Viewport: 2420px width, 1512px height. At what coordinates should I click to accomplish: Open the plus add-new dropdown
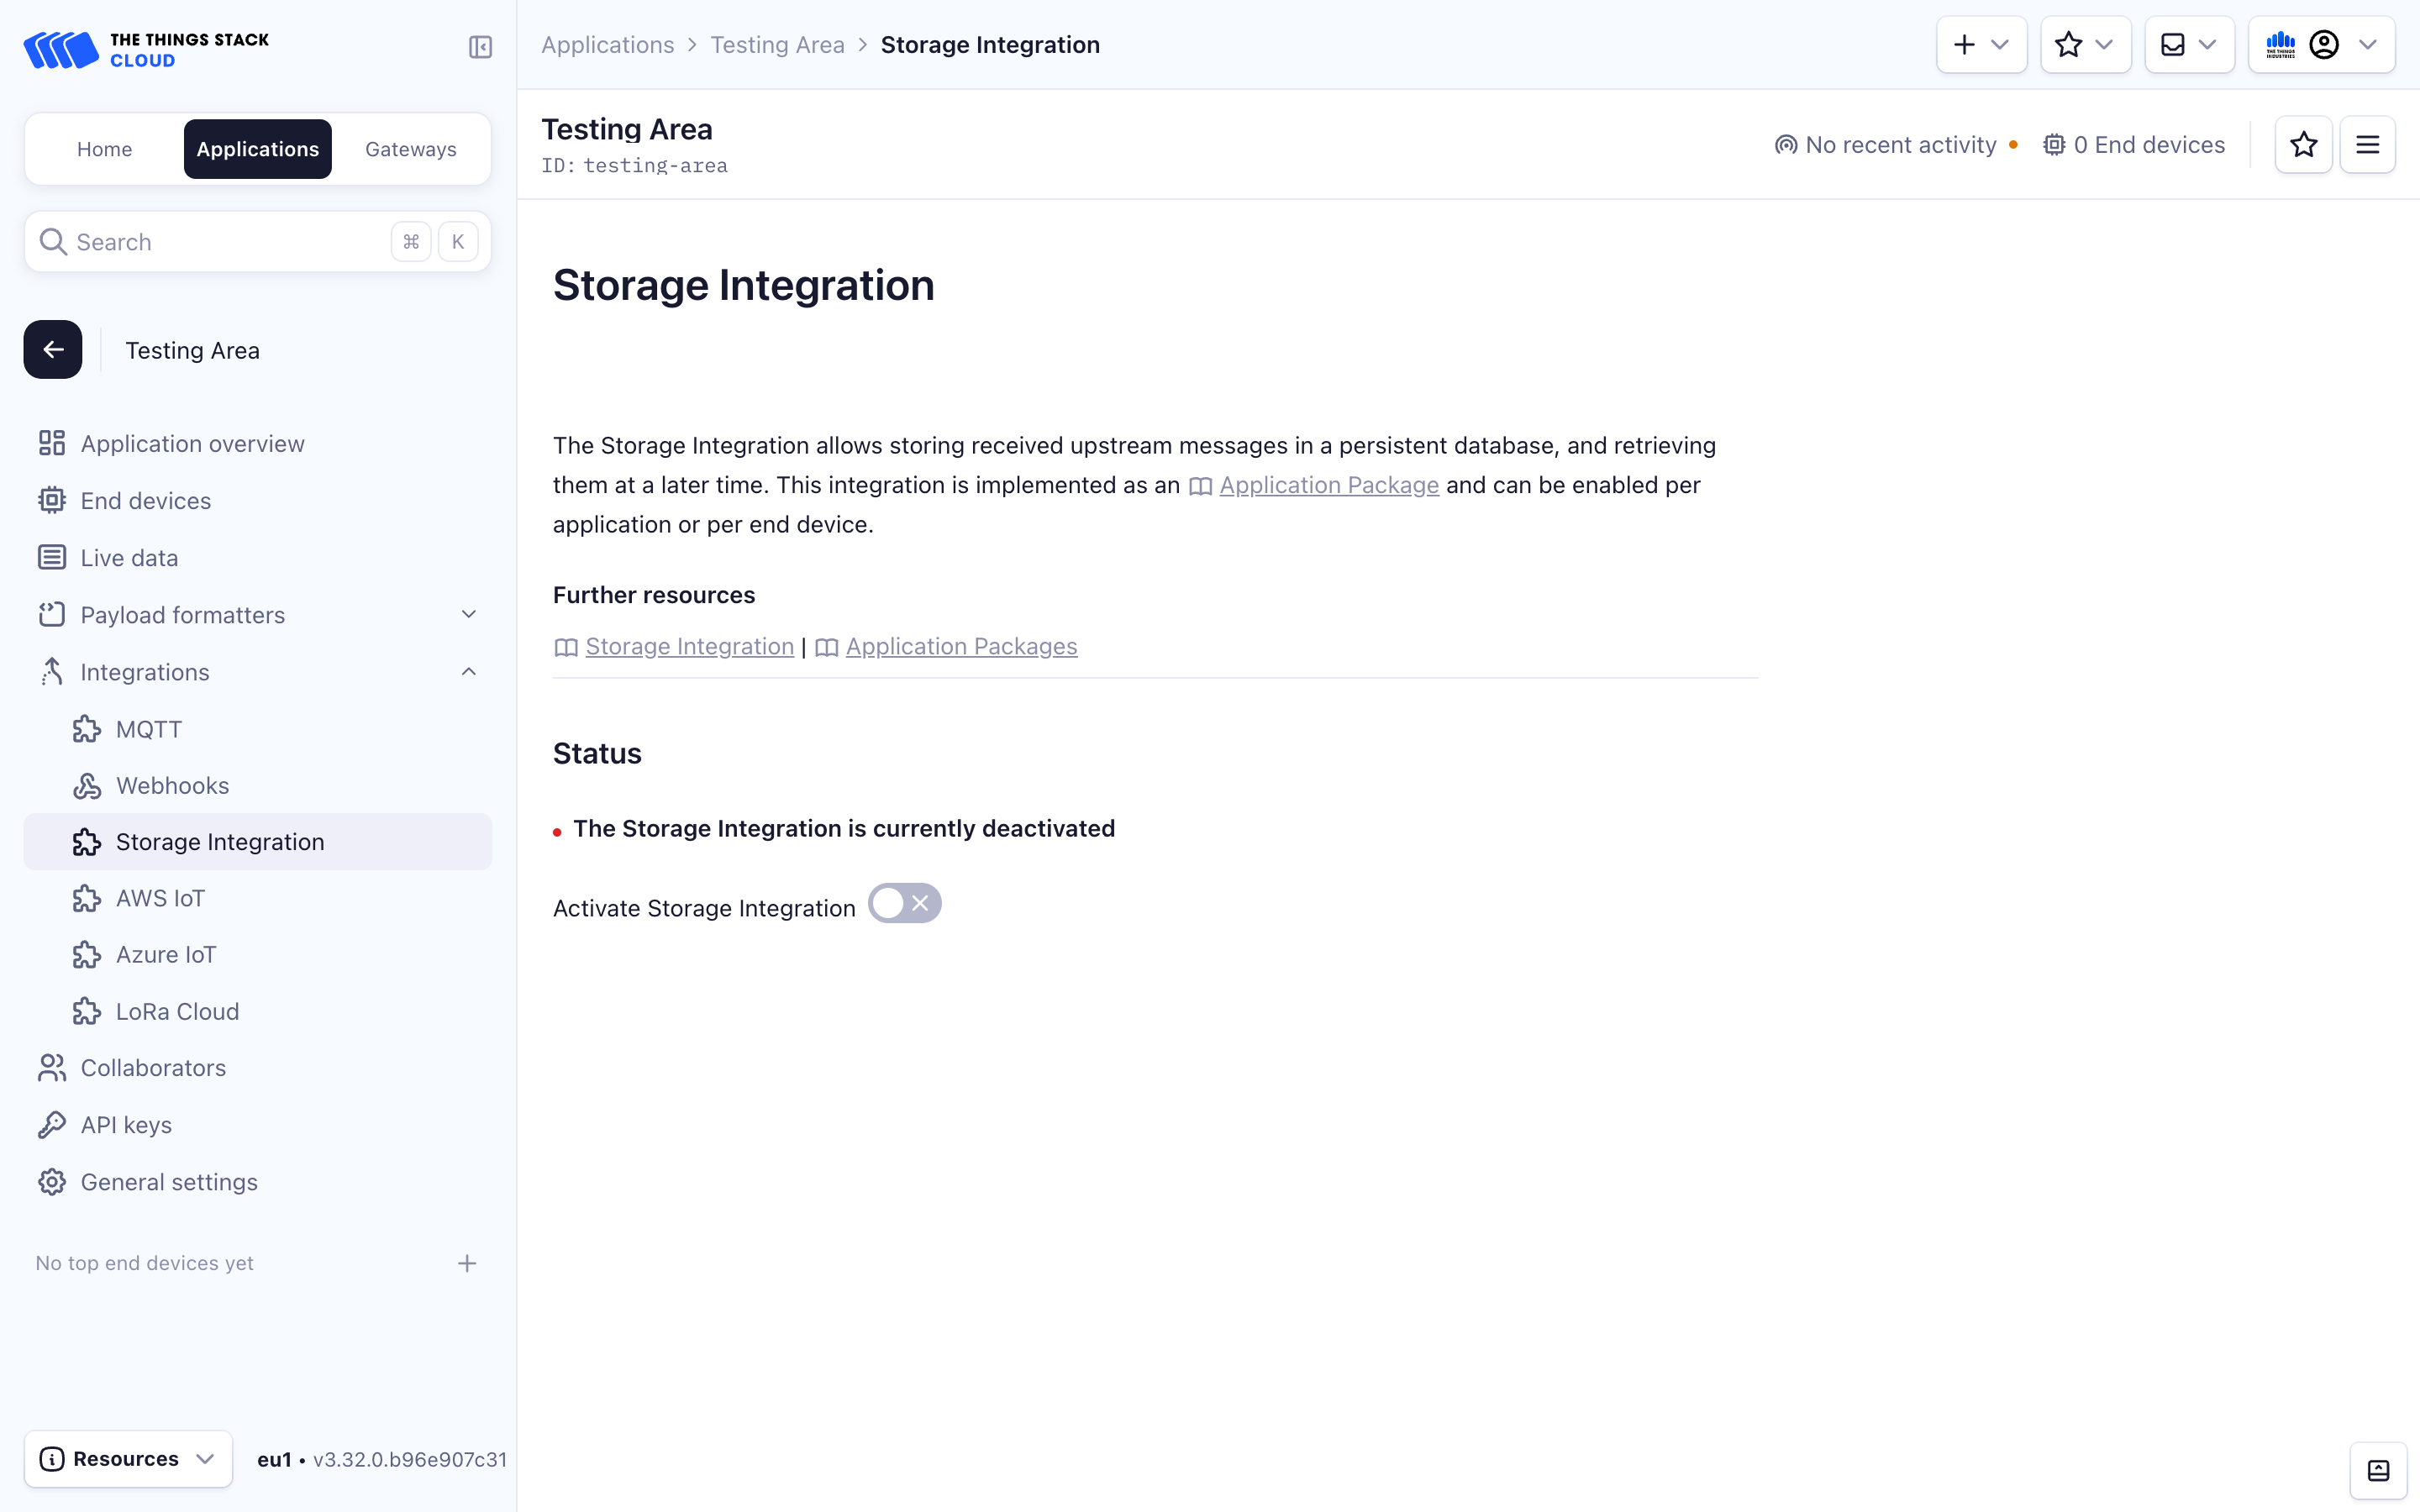[x=1981, y=45]
